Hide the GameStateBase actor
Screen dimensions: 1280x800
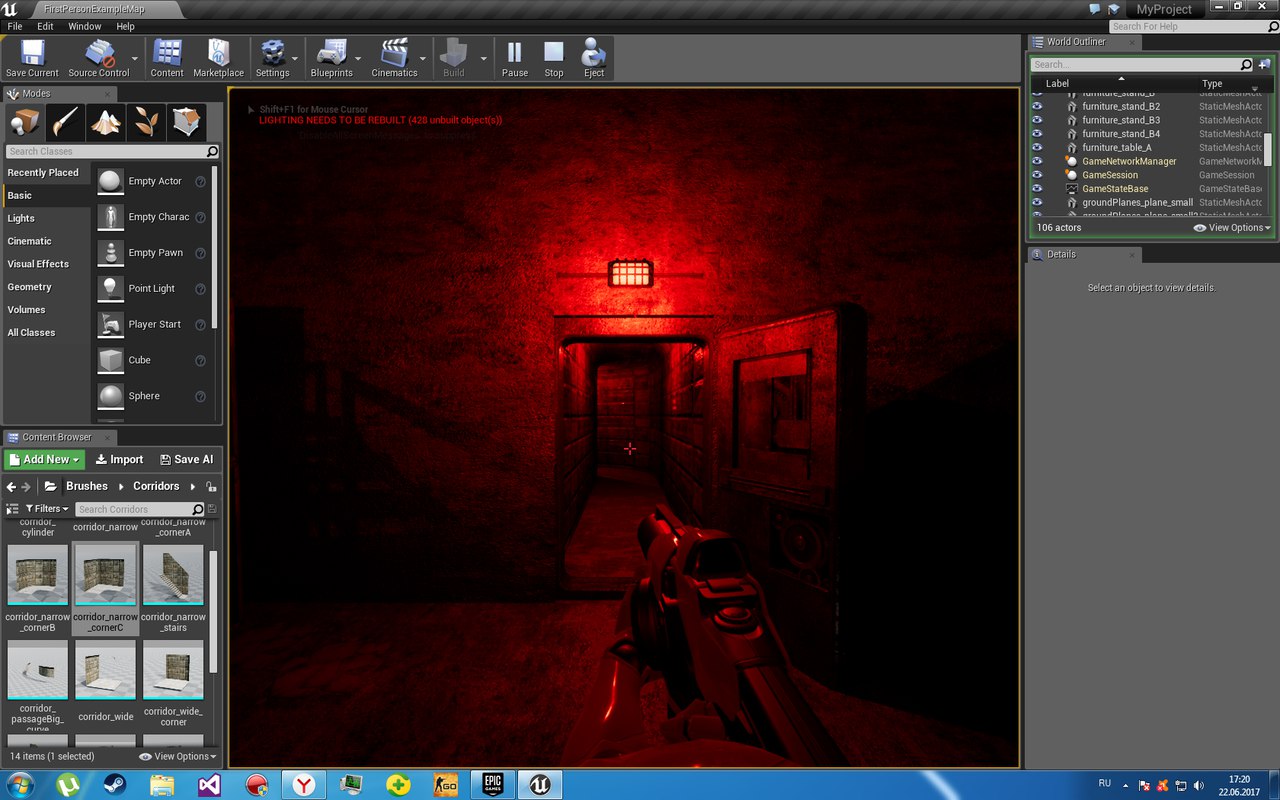click(x=1037, y=188)
